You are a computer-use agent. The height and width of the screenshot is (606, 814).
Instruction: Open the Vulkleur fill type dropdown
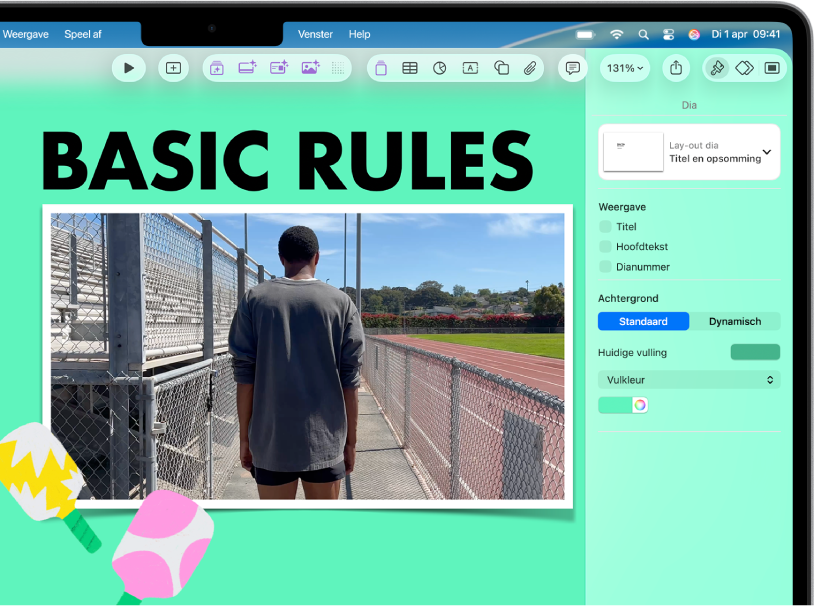pos(689,380)
